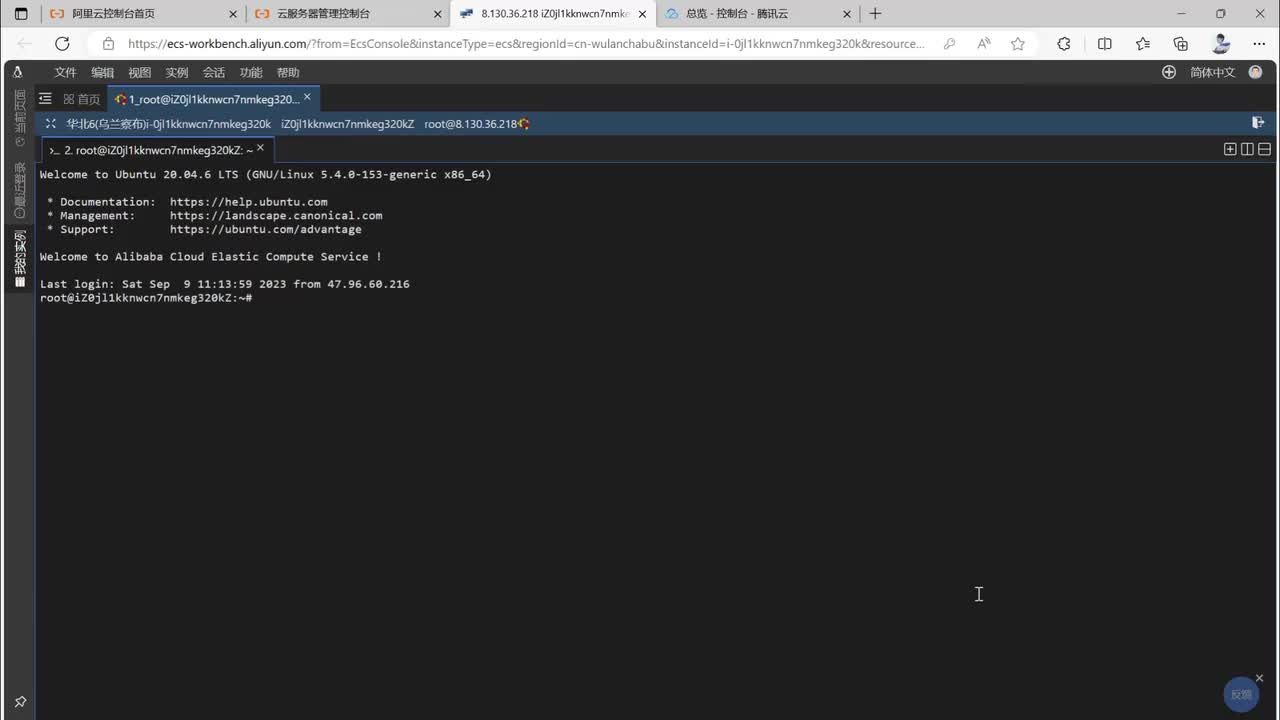Open the 最近登录 sidebar panel
Image resolution: width=1280 pixels, height=720 pixels.
click(x=19, y=190)
